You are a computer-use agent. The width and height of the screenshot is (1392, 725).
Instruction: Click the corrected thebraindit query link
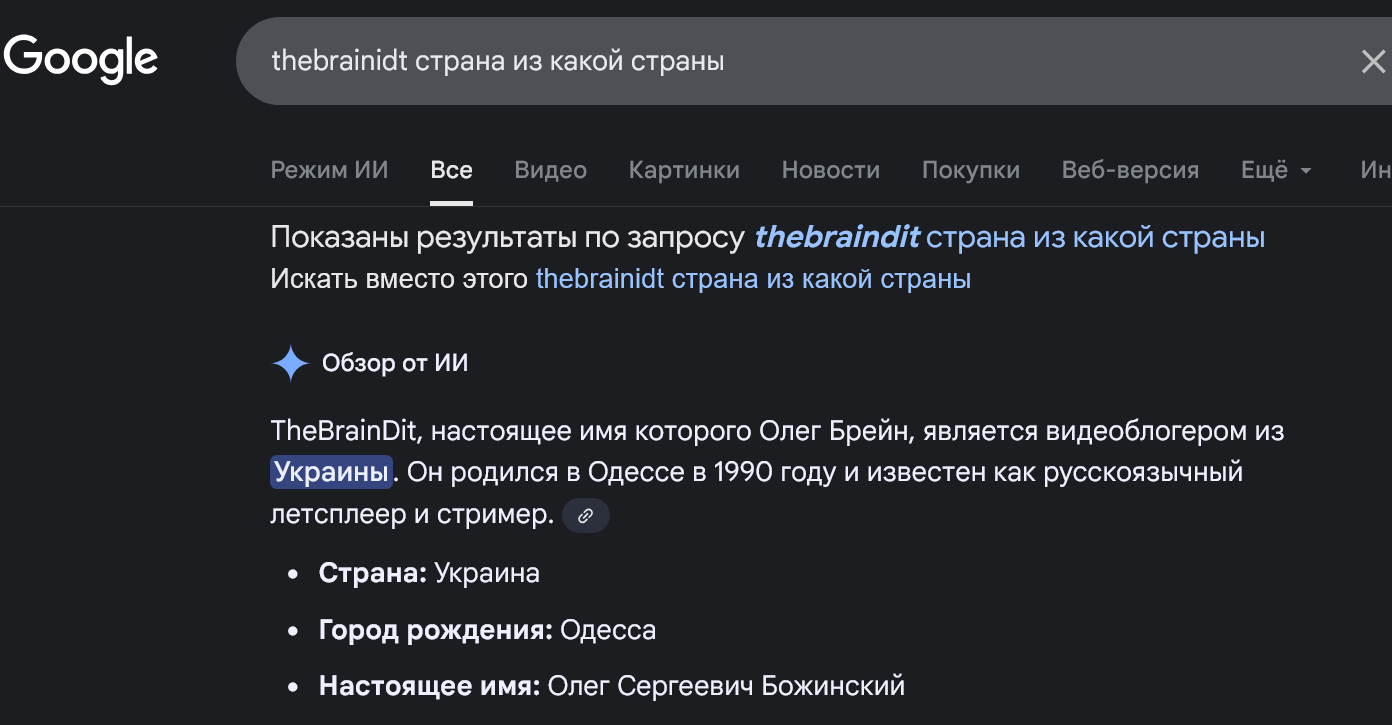pyautogui.click(x=1009, y=237)
